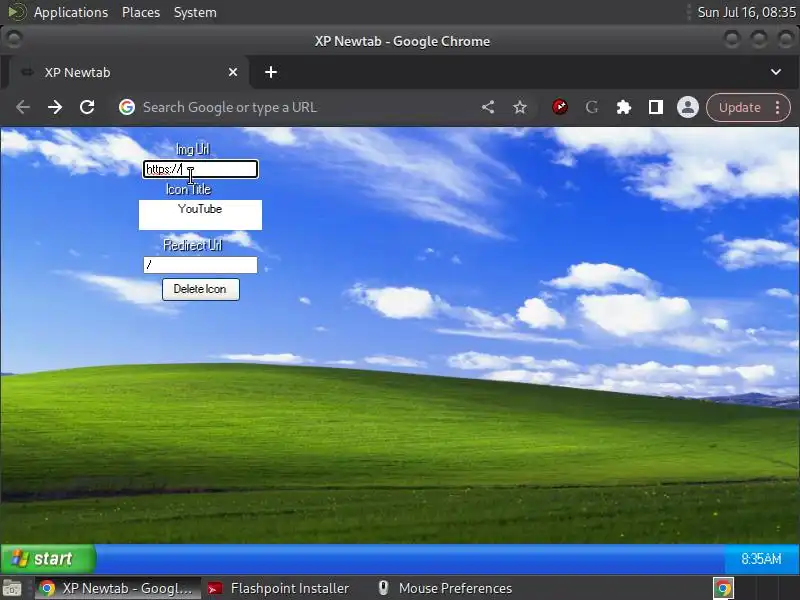Open the Applications menu

71,12
